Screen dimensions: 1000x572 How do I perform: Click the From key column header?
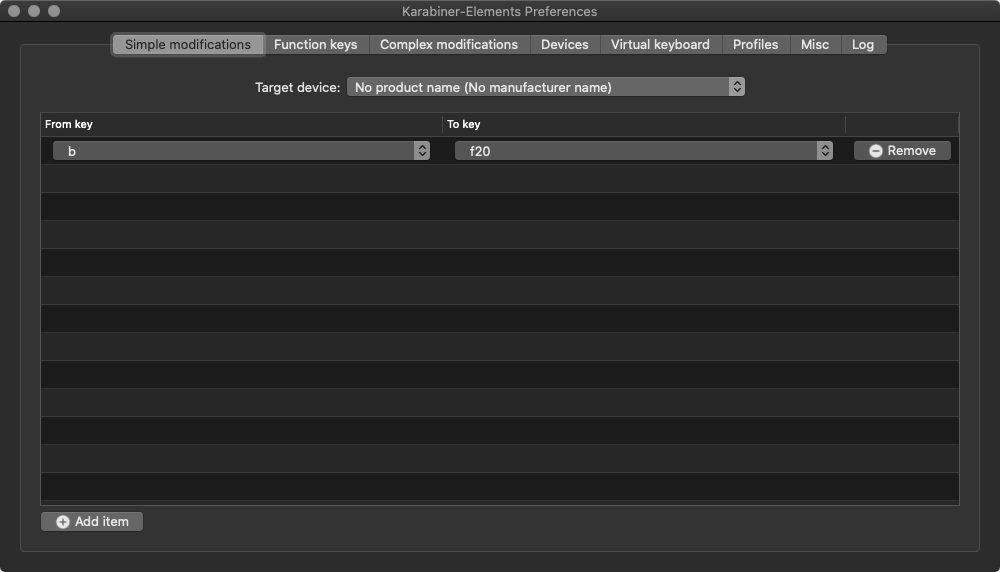241,124
